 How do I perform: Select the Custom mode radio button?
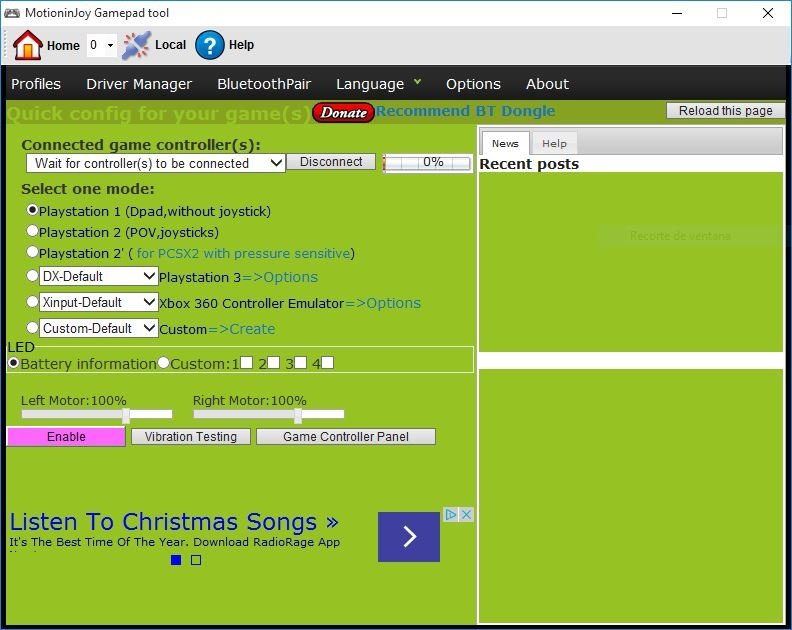pyautogui.click(x=32, y=327)
